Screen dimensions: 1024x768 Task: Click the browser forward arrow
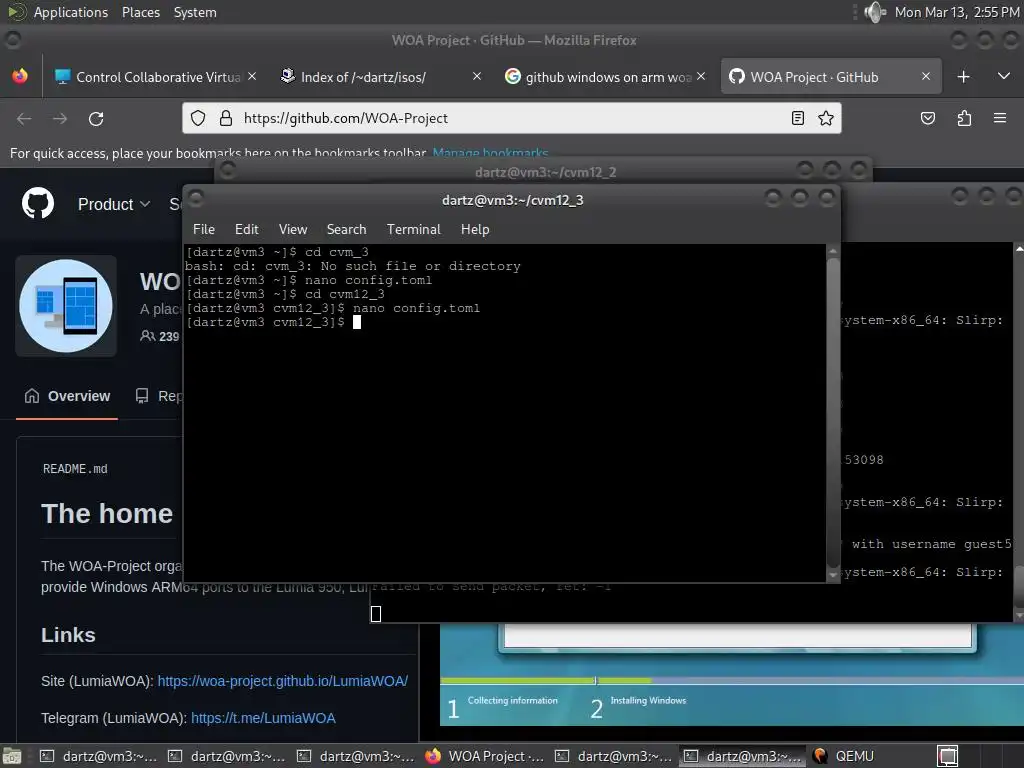coord(60,119)
